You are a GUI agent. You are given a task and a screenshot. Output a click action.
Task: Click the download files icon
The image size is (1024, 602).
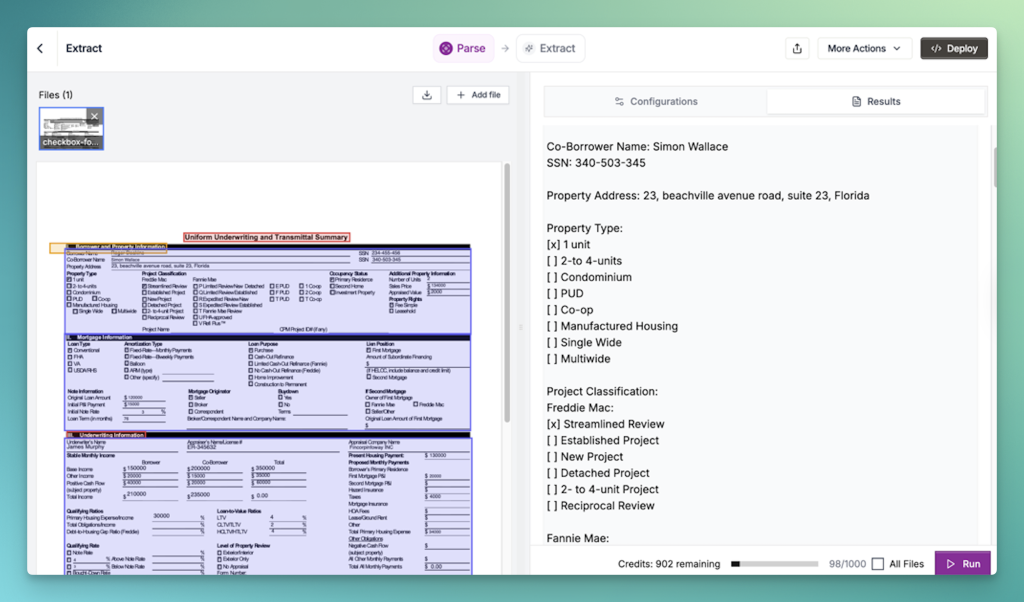pos(427,95)
